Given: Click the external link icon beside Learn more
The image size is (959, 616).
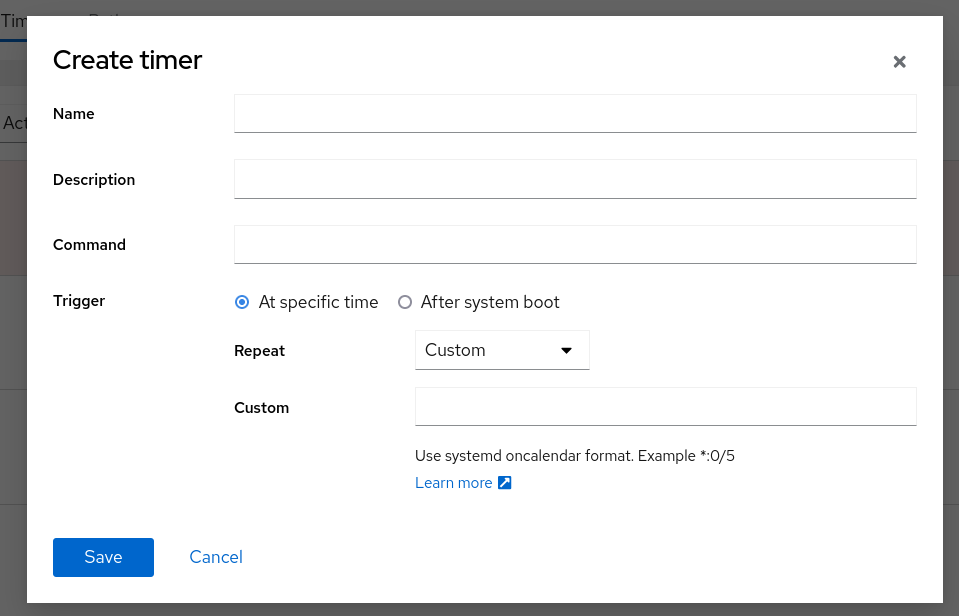Looking at the screenshot, I should [505, 483].
